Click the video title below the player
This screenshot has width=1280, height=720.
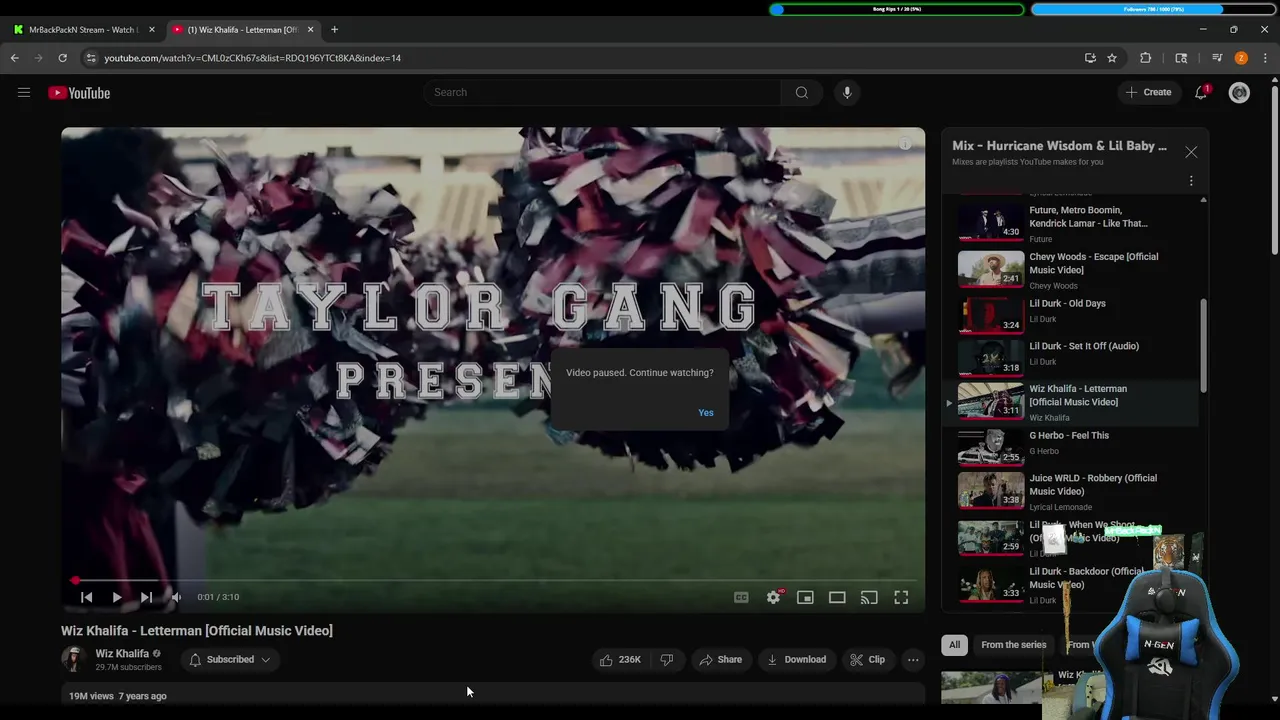tap(197, 631)
